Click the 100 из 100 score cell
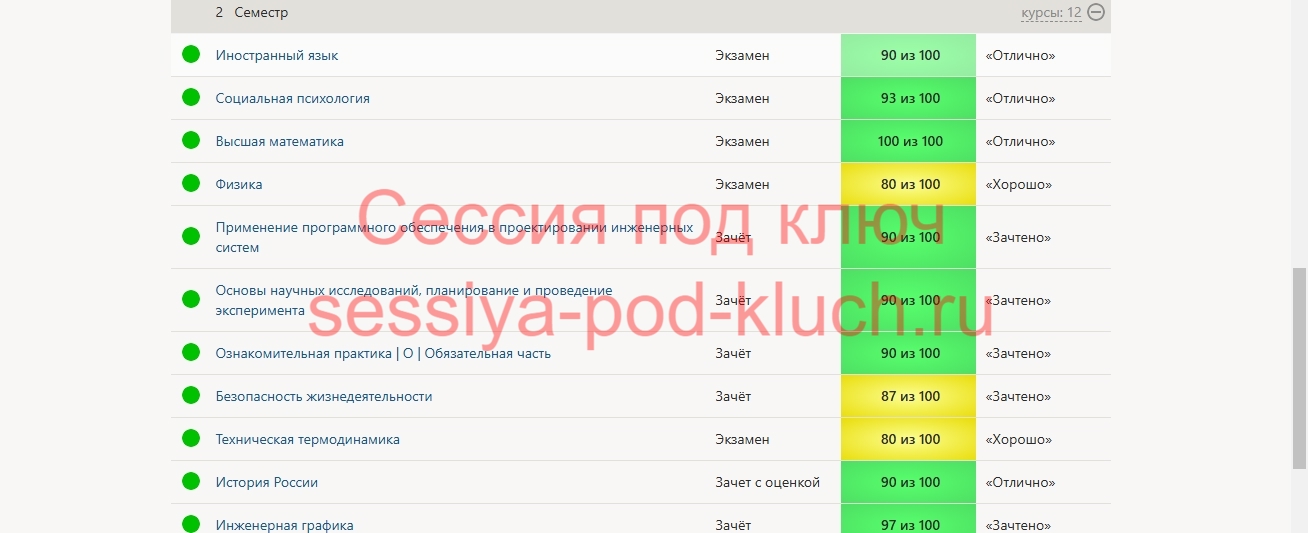Screen dimensions: 1308x533 click(x=909, y=141)
